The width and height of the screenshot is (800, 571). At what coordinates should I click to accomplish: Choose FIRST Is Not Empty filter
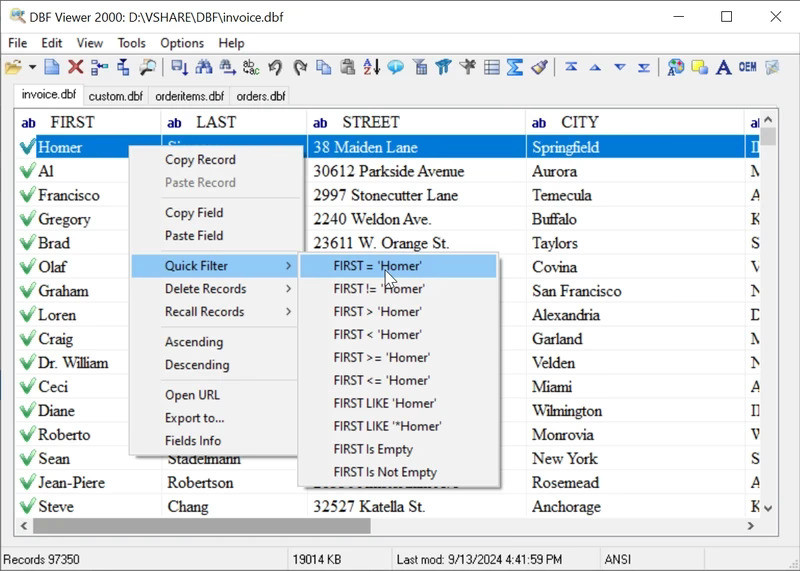coord(398,473)
